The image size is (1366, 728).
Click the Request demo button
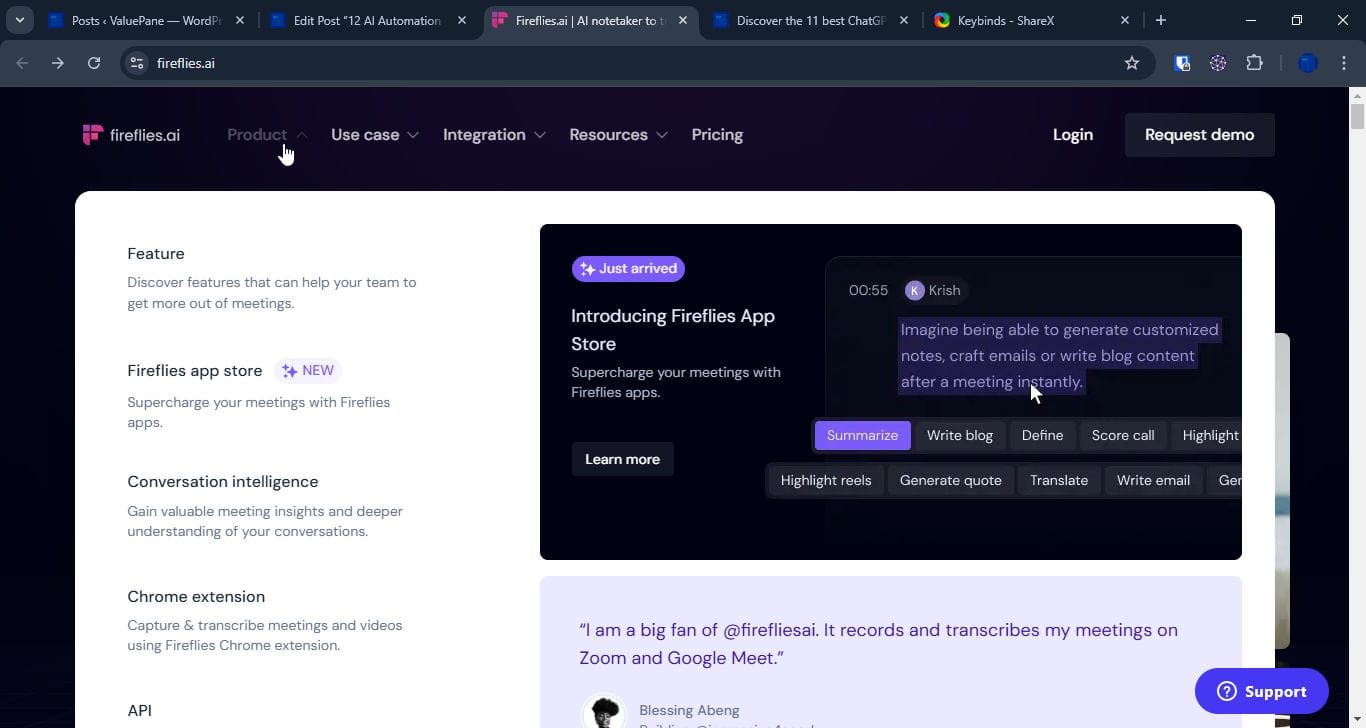coord(1199,135)
